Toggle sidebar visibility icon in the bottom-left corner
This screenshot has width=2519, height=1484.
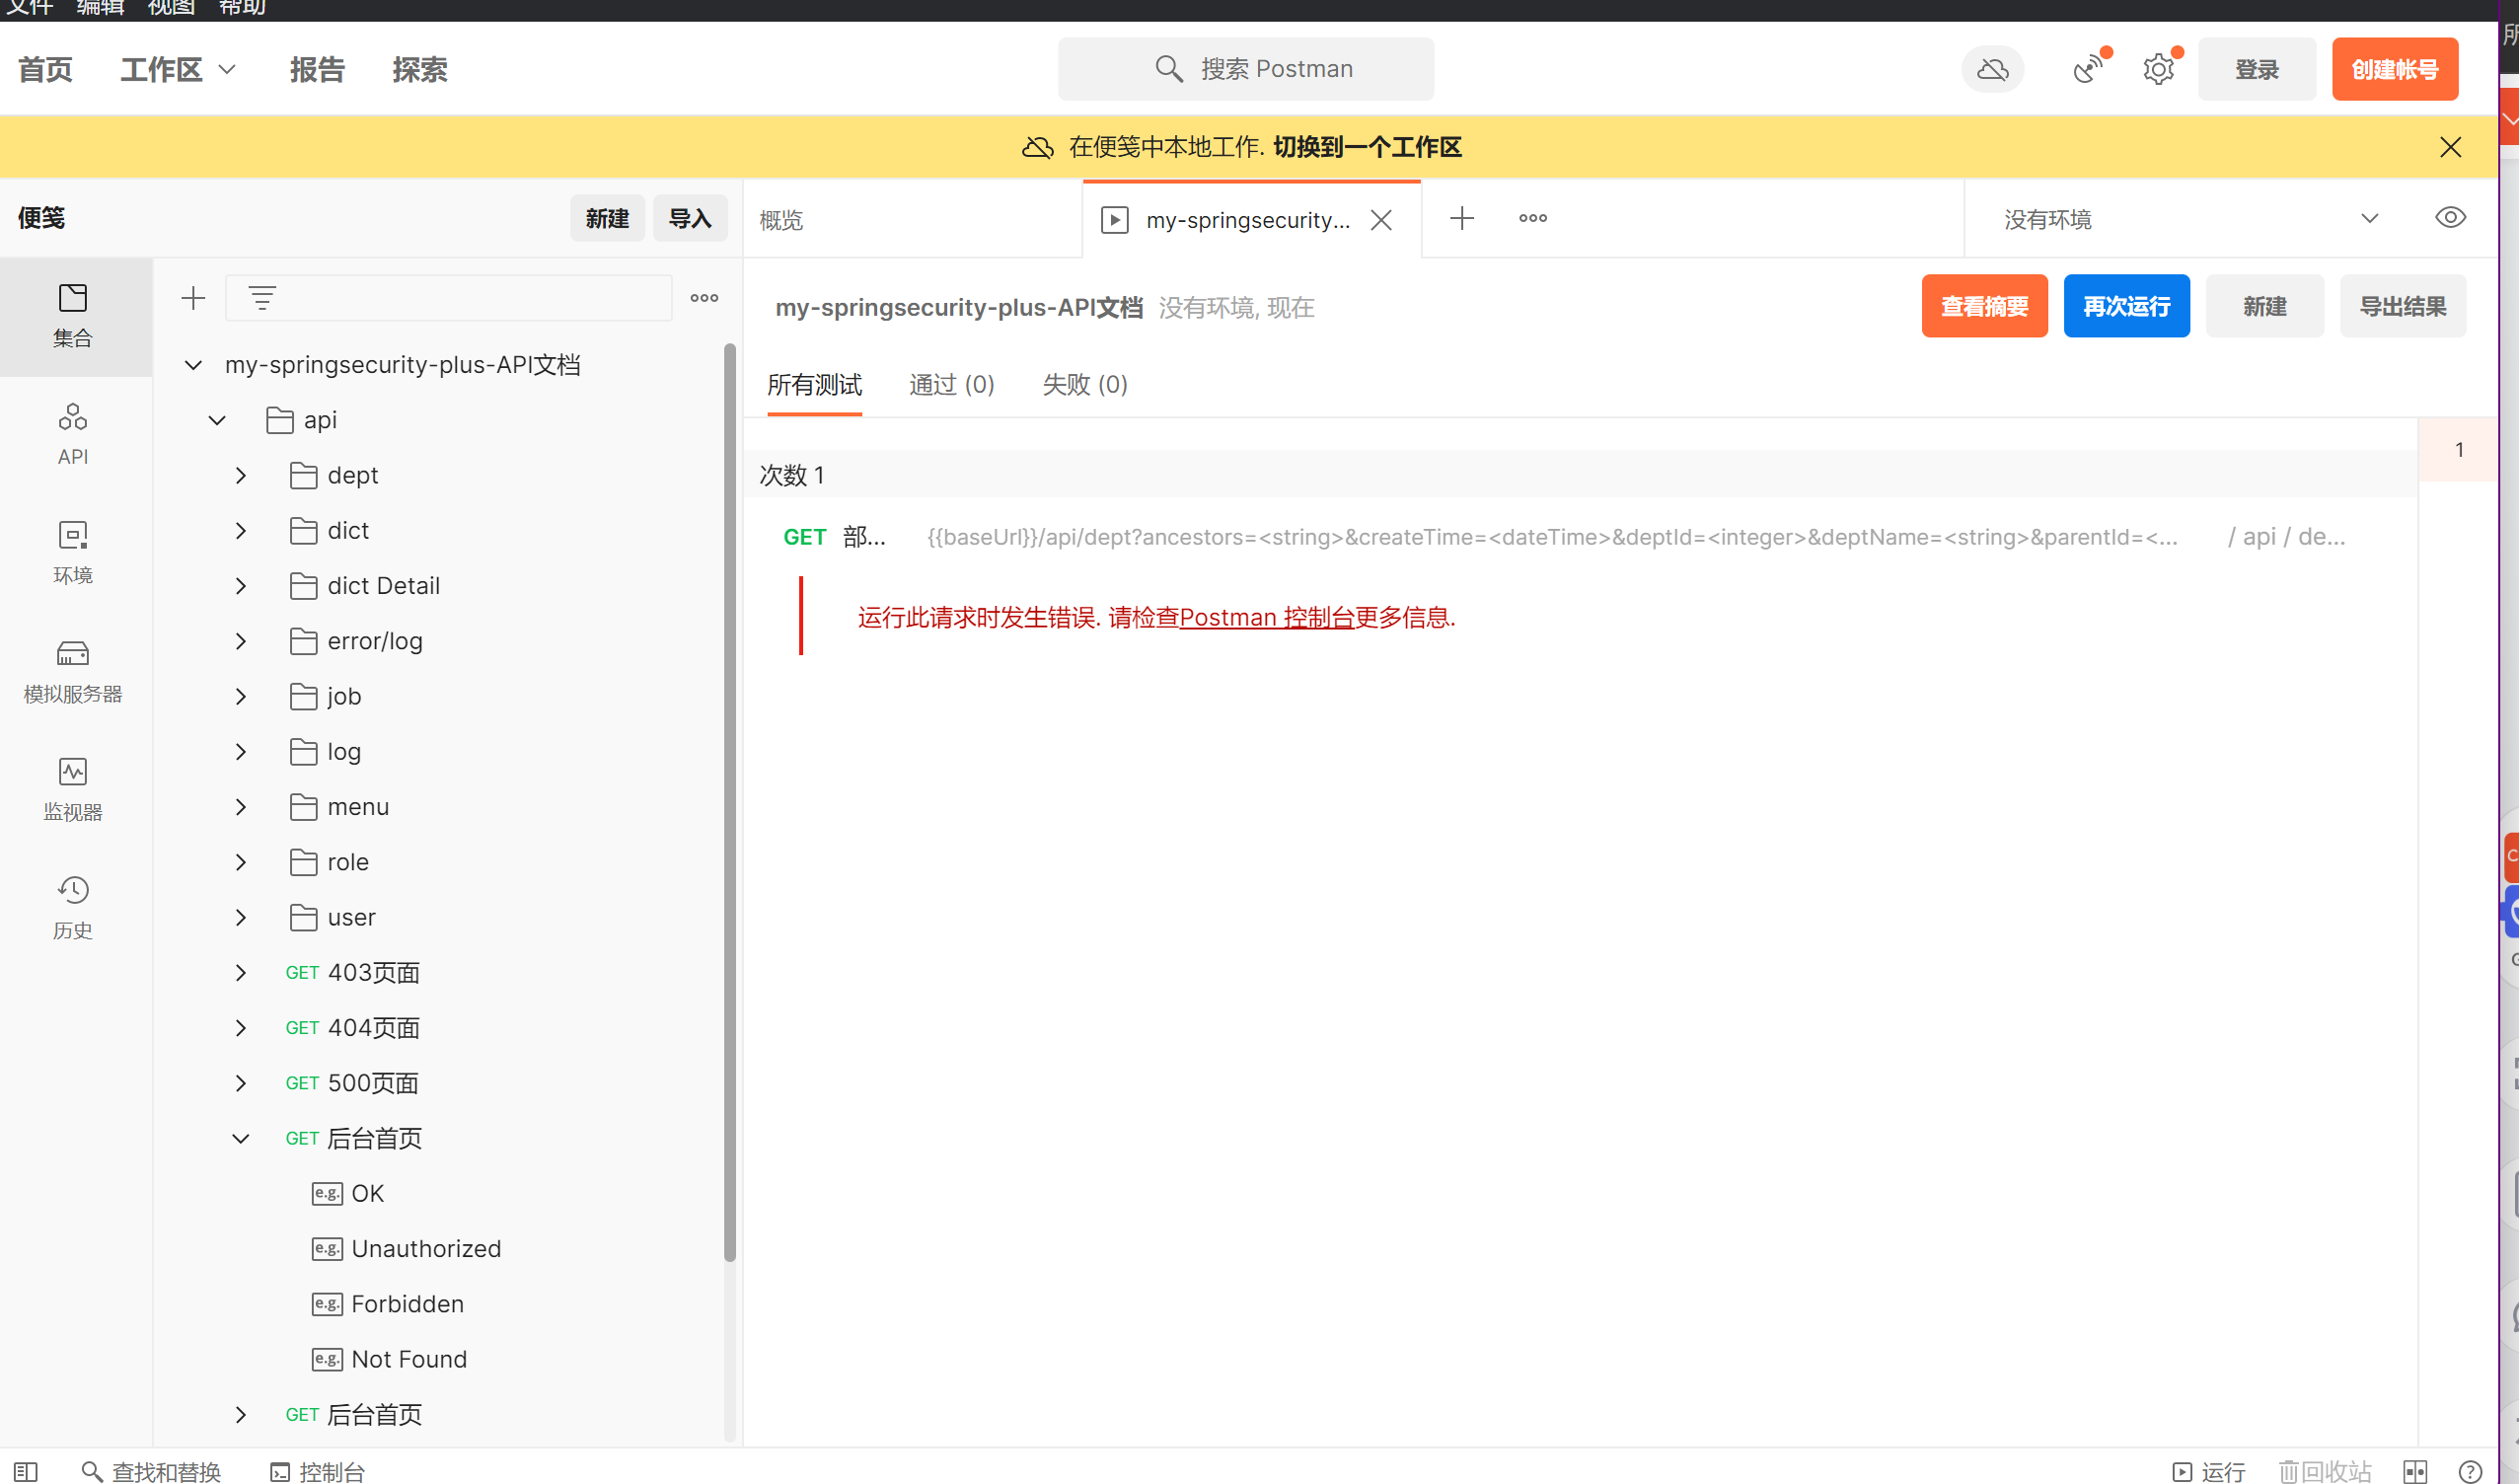26,1471
